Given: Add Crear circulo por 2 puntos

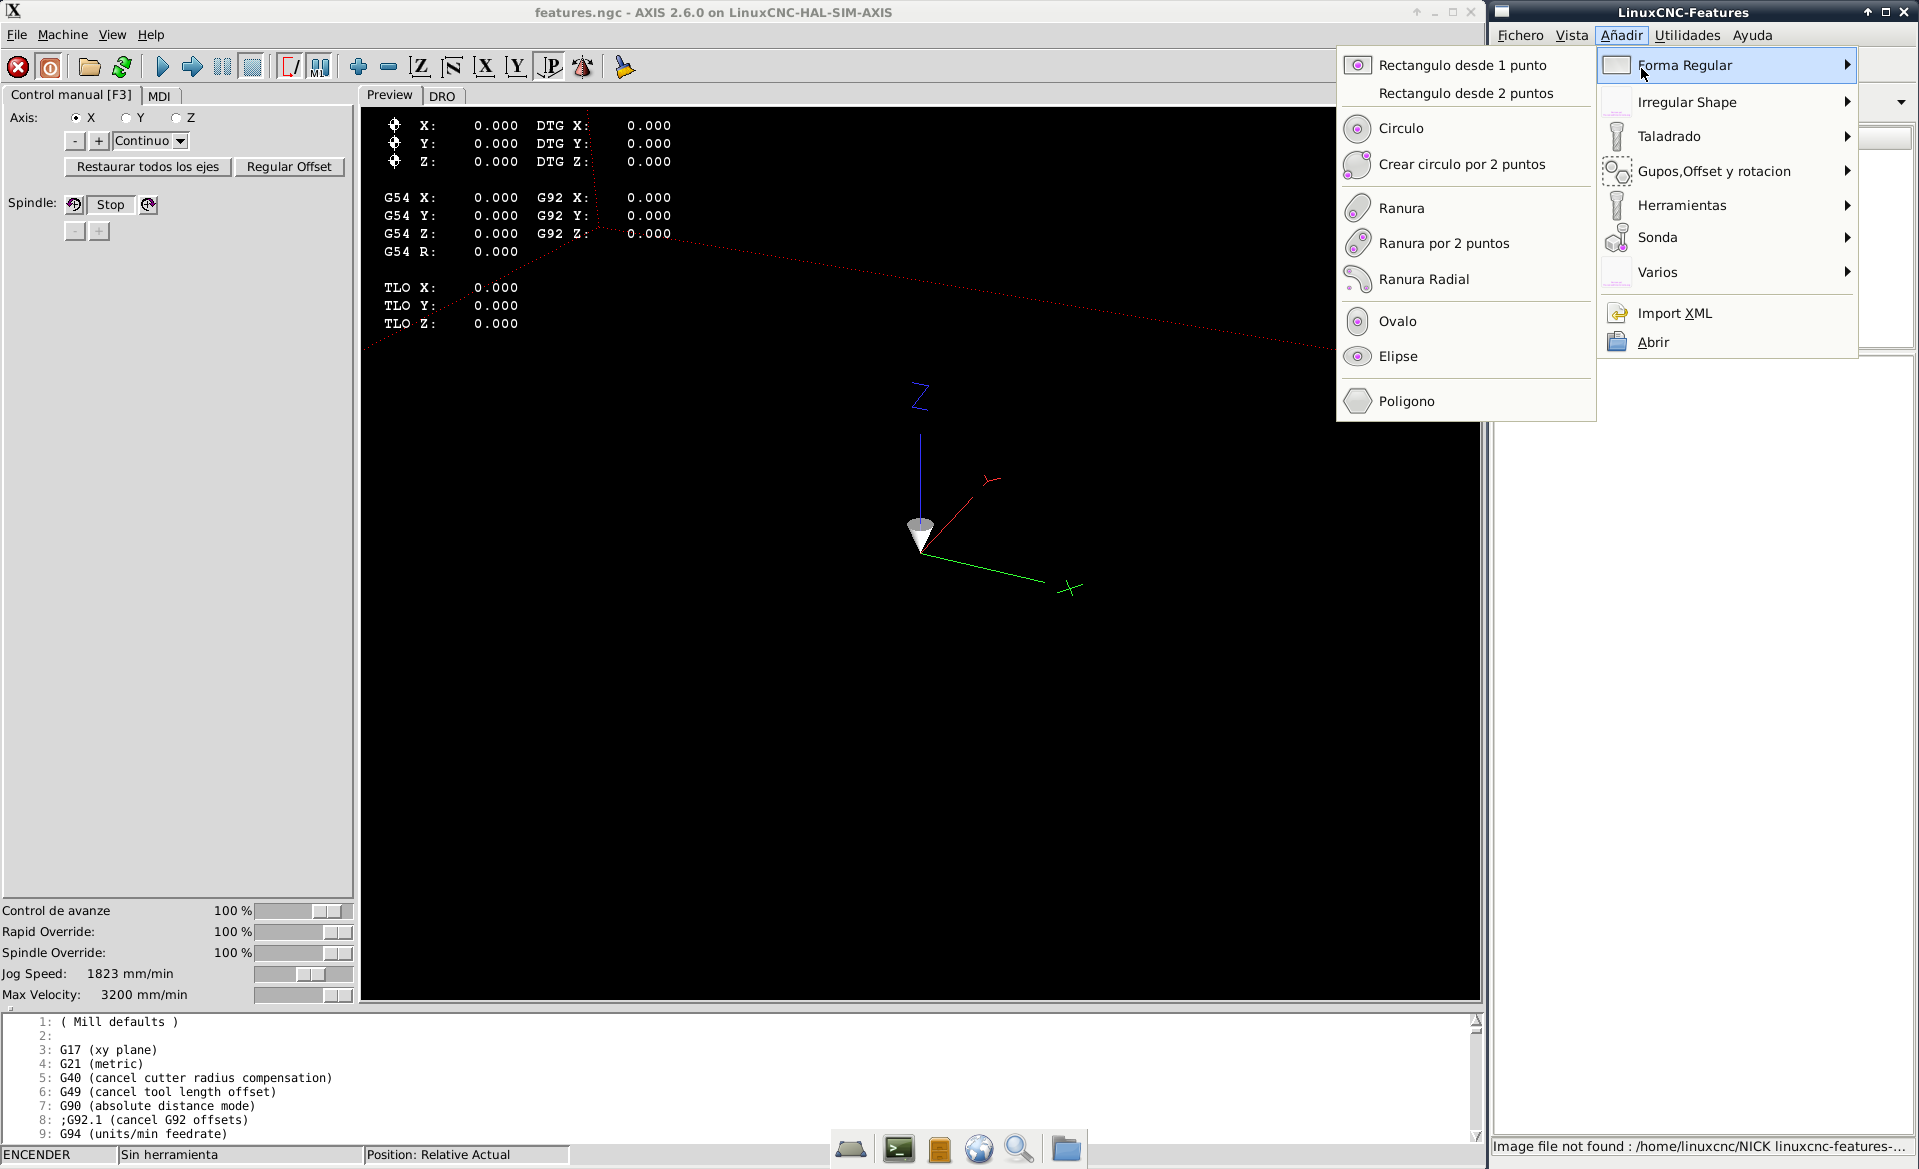Looking at the screenshot, I should point(1465,164).
